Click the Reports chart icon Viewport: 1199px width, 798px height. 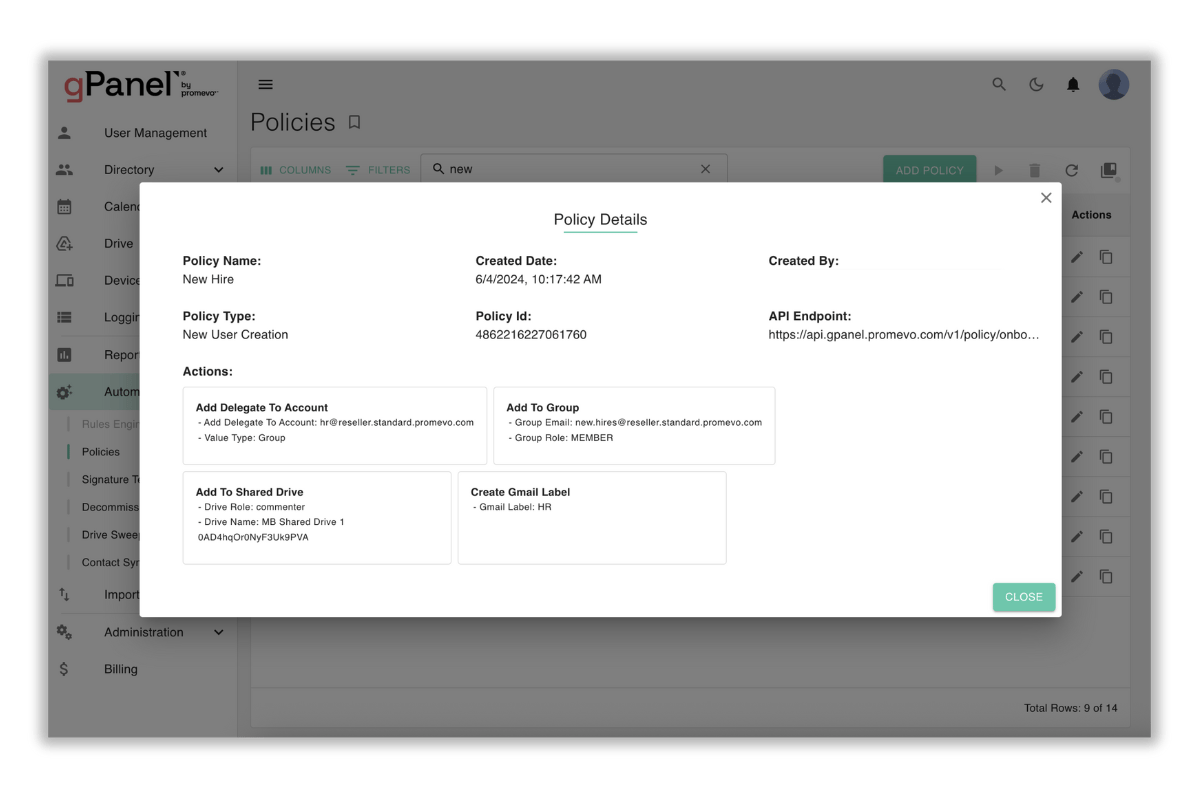click(x=64, y=355)
